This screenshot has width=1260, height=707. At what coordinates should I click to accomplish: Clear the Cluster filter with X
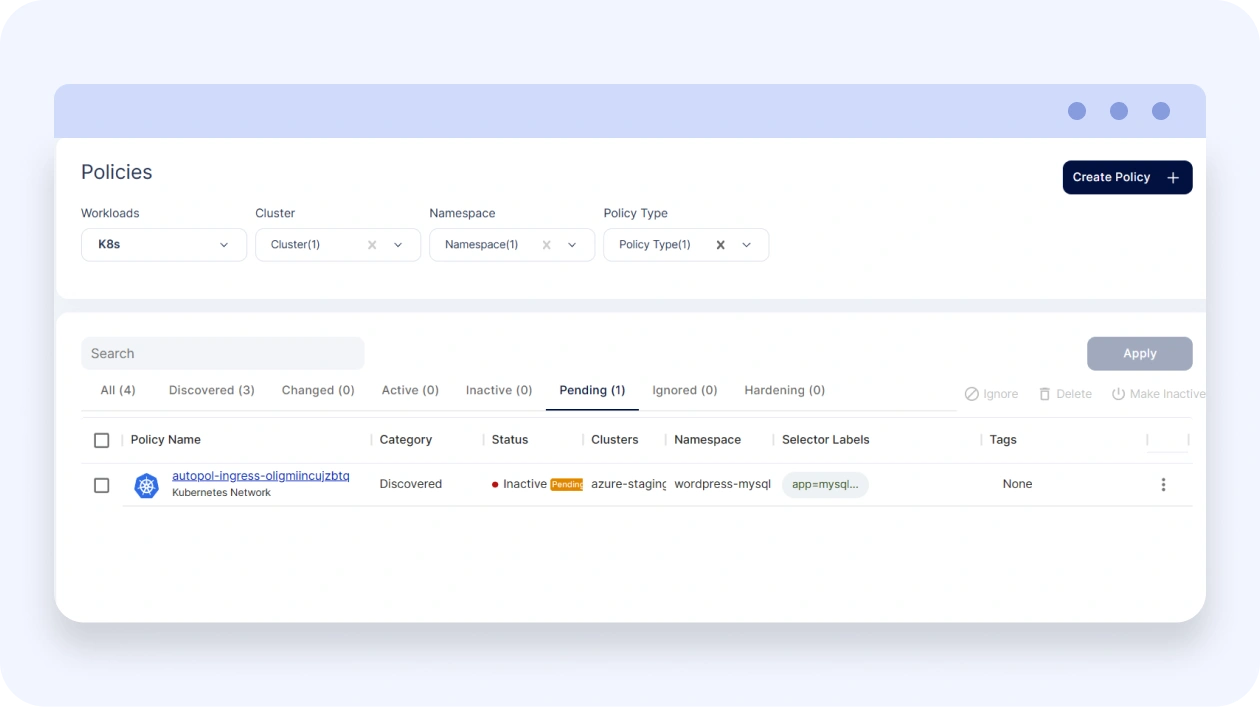372,245
